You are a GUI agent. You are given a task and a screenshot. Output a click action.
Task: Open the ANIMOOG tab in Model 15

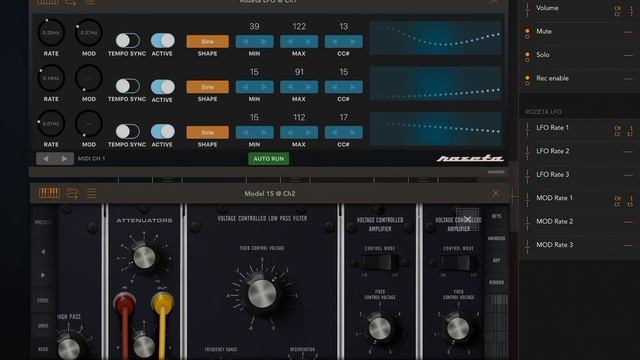pos(496,238)
